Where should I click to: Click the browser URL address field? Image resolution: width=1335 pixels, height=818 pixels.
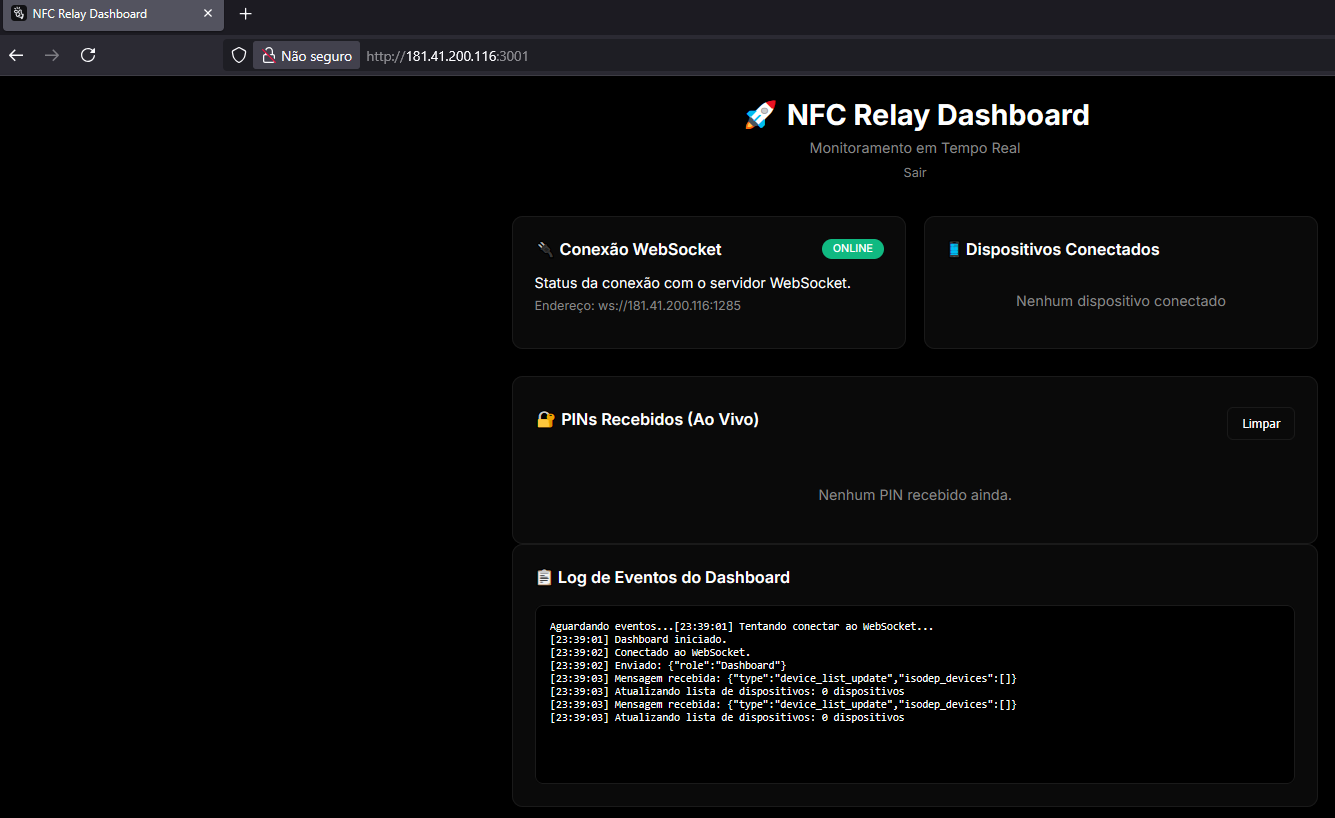click(700, 56)
